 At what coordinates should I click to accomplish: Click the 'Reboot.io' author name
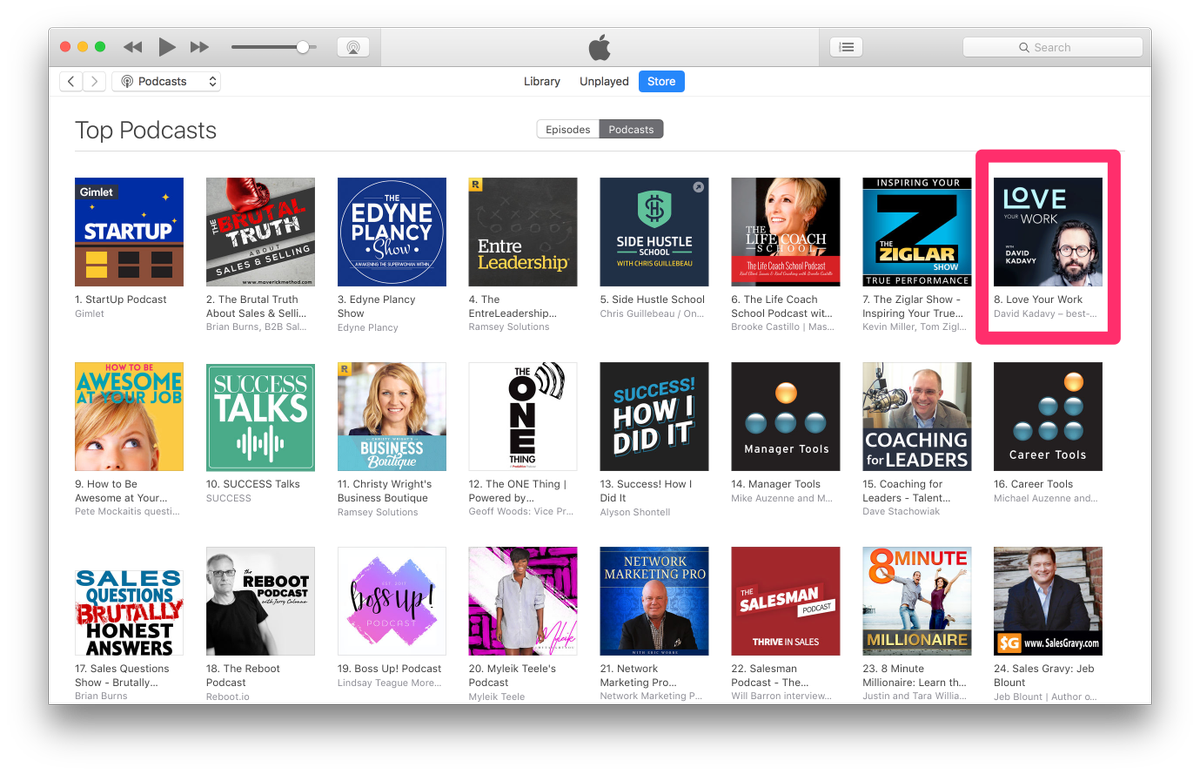[228, 696]
